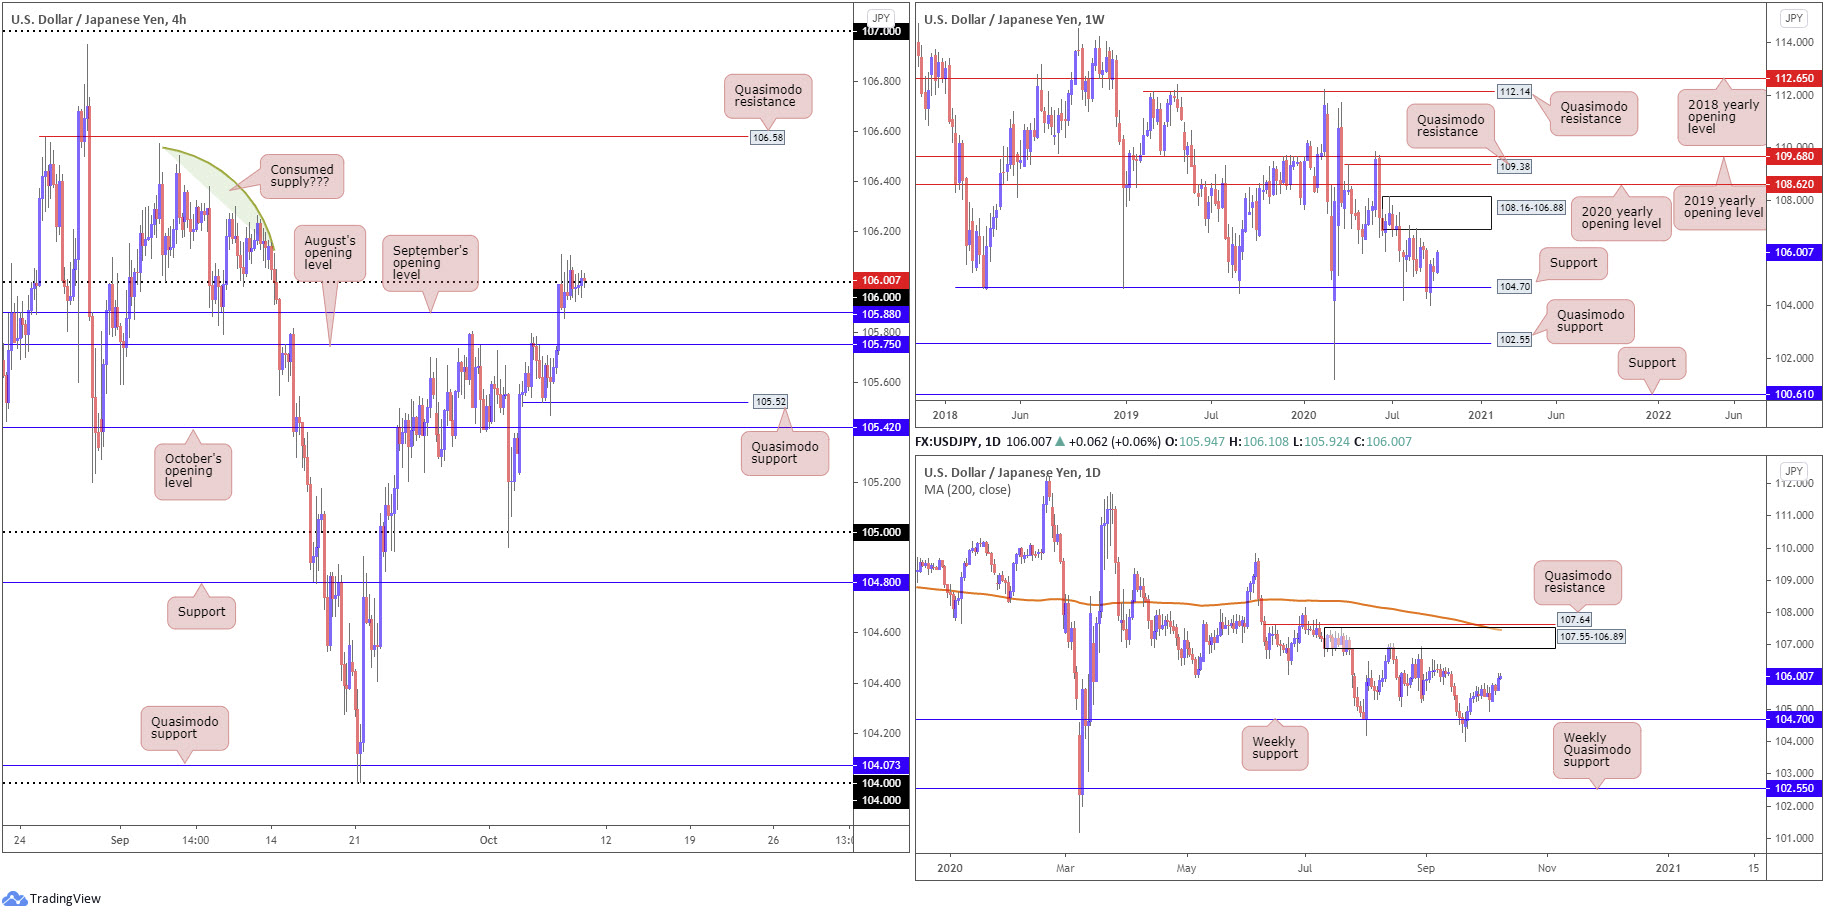Click Quasimodo resistance callout above 109.38 tag
Image resolution: width=1825 pixels, height=913 pixels.
click(x=1450, y=126)
